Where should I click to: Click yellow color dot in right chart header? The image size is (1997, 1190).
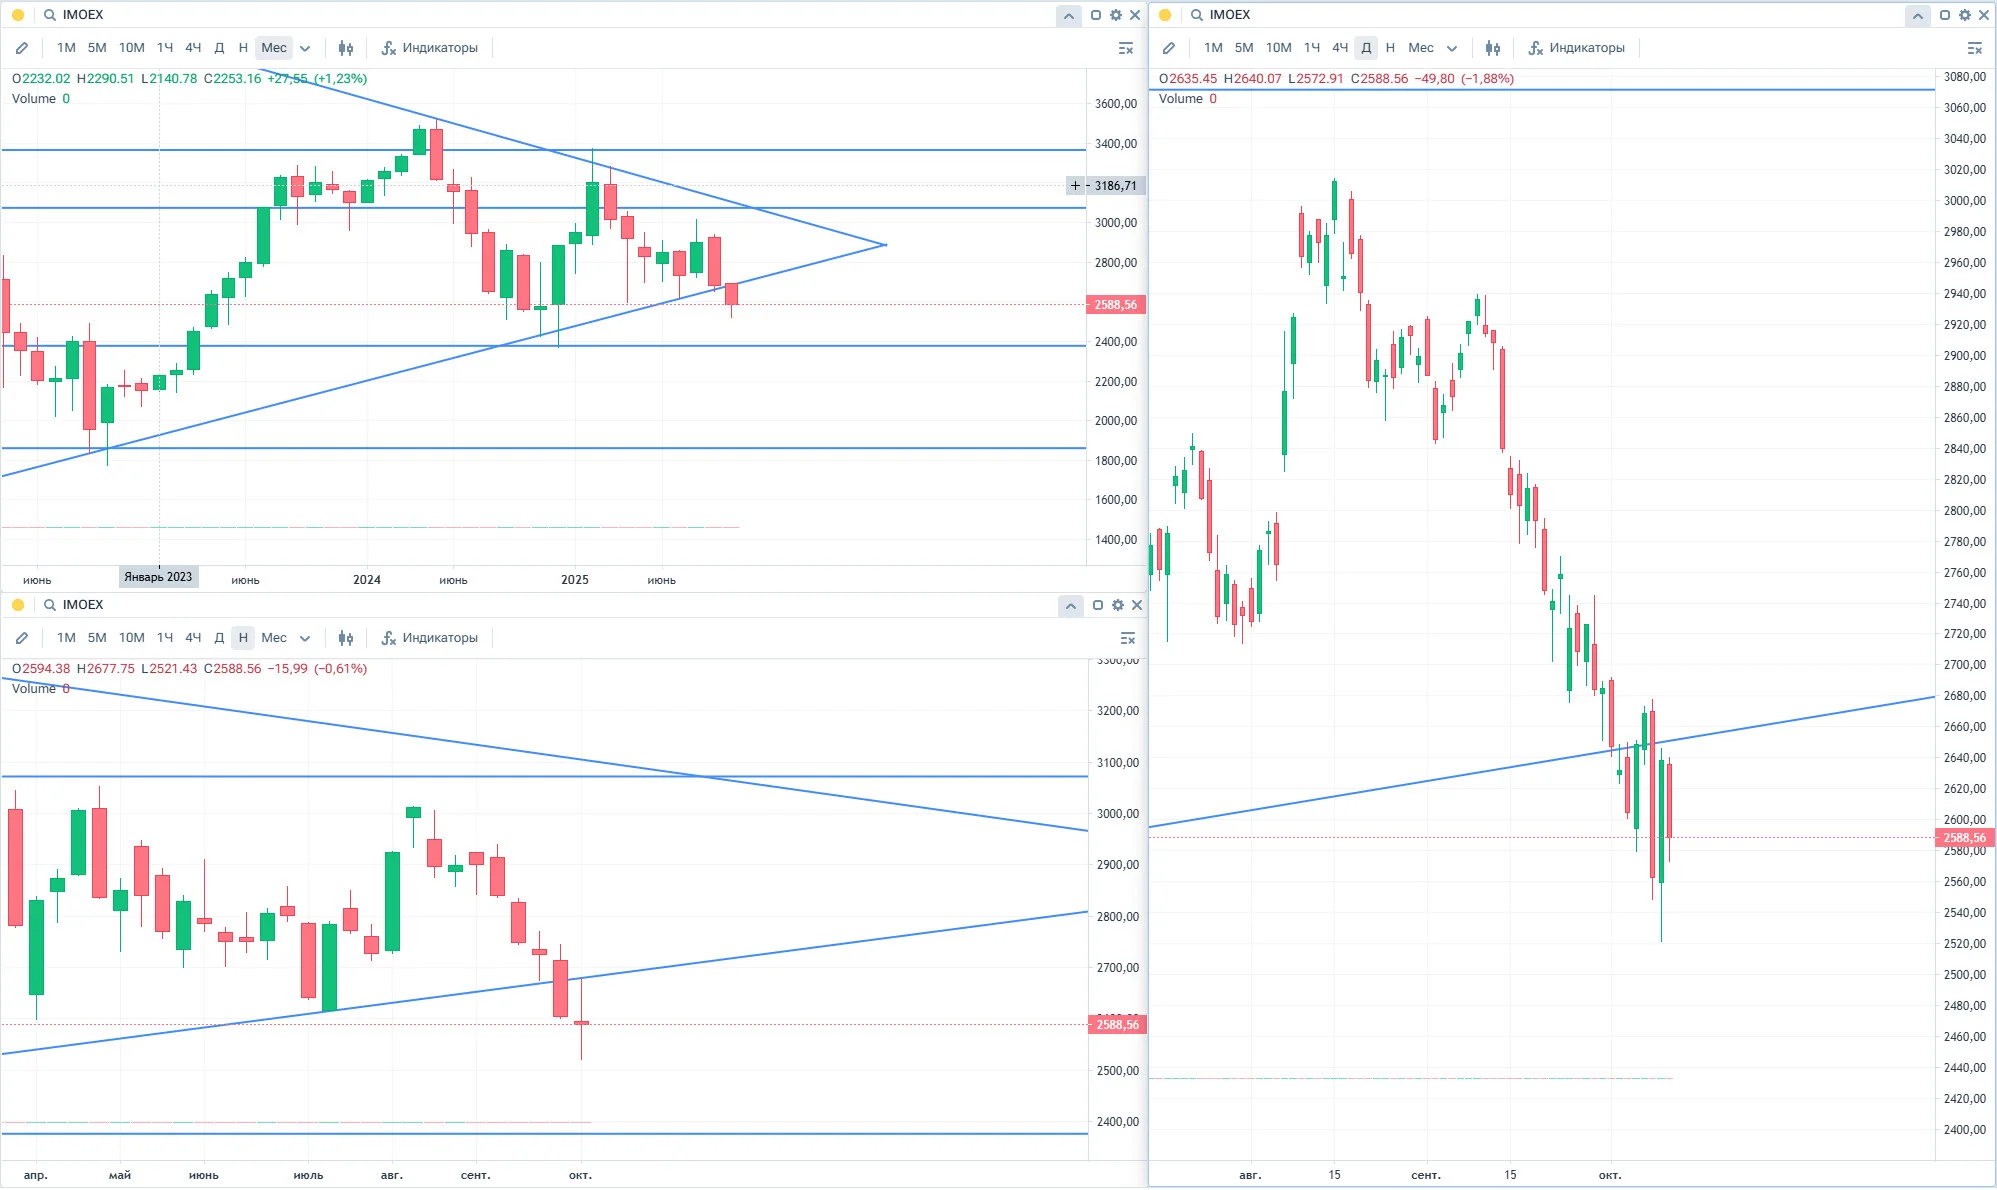pyautogui.click(x=1165, y=15)
